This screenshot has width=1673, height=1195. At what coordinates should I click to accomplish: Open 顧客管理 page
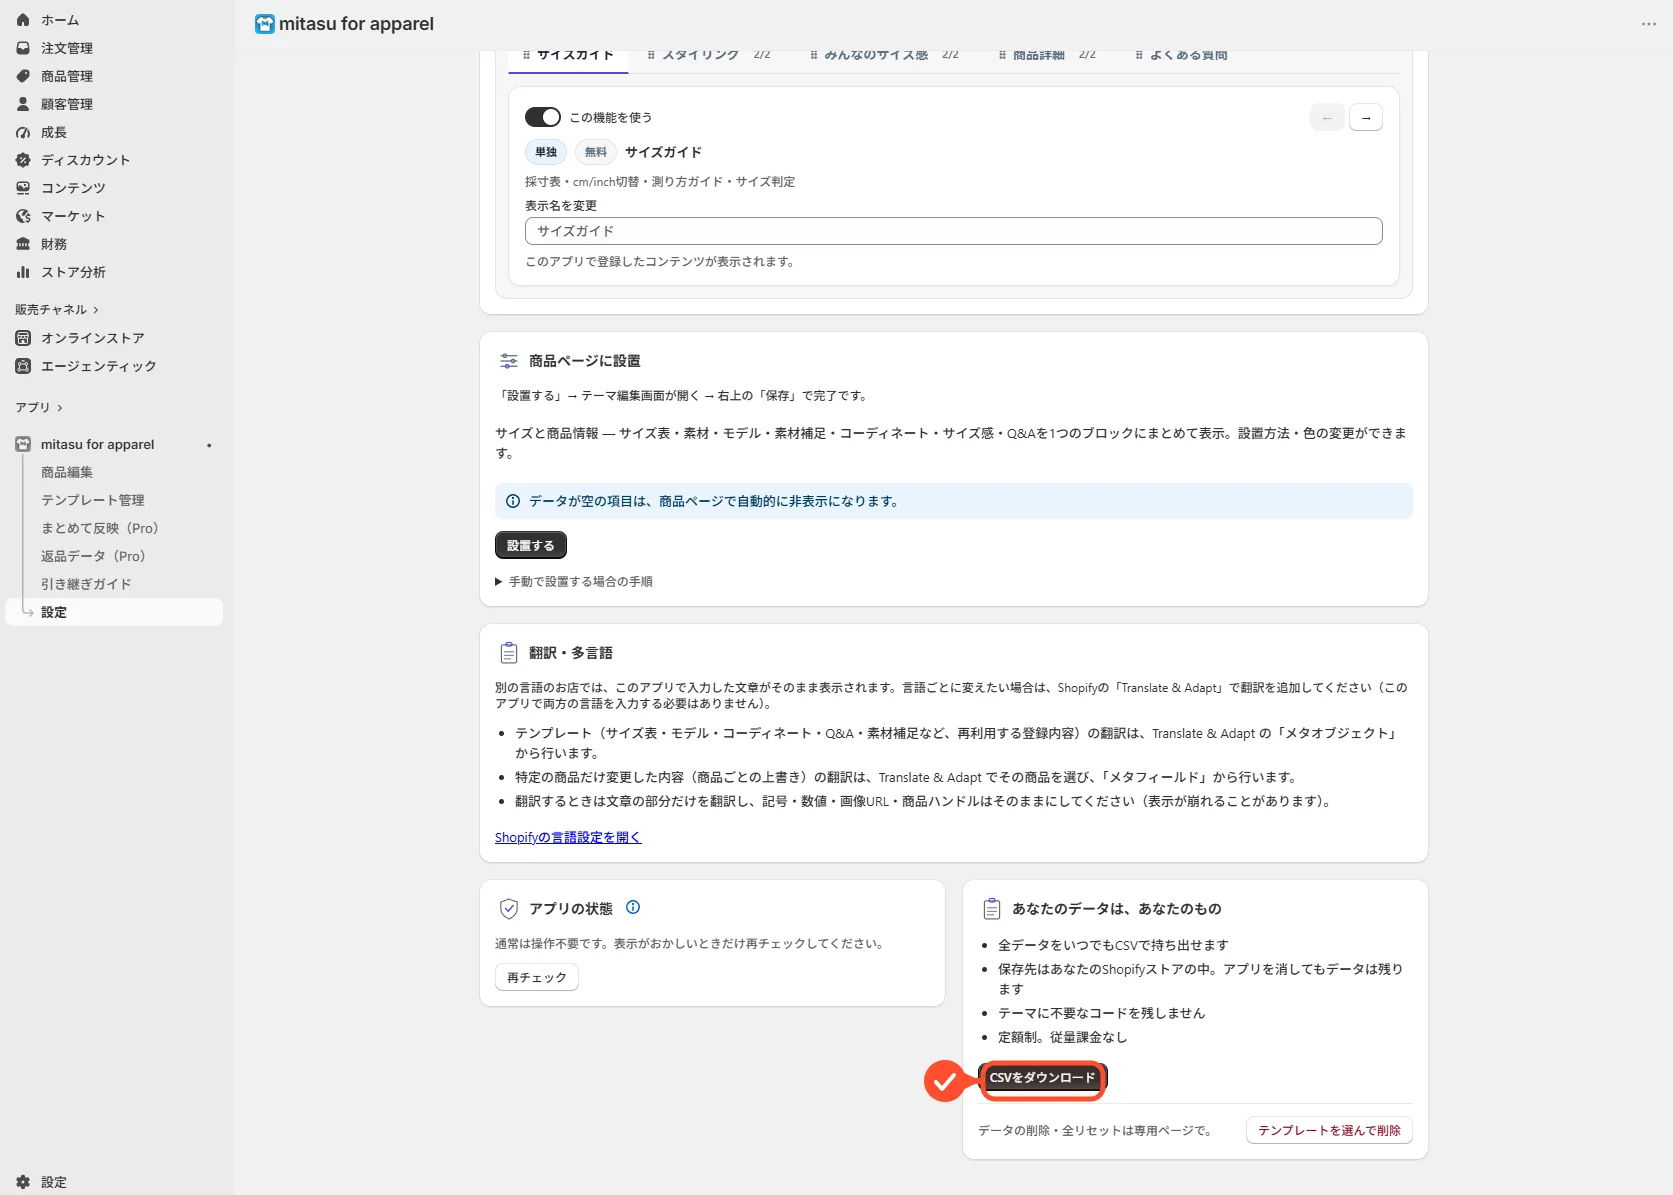tap(66, 104)
